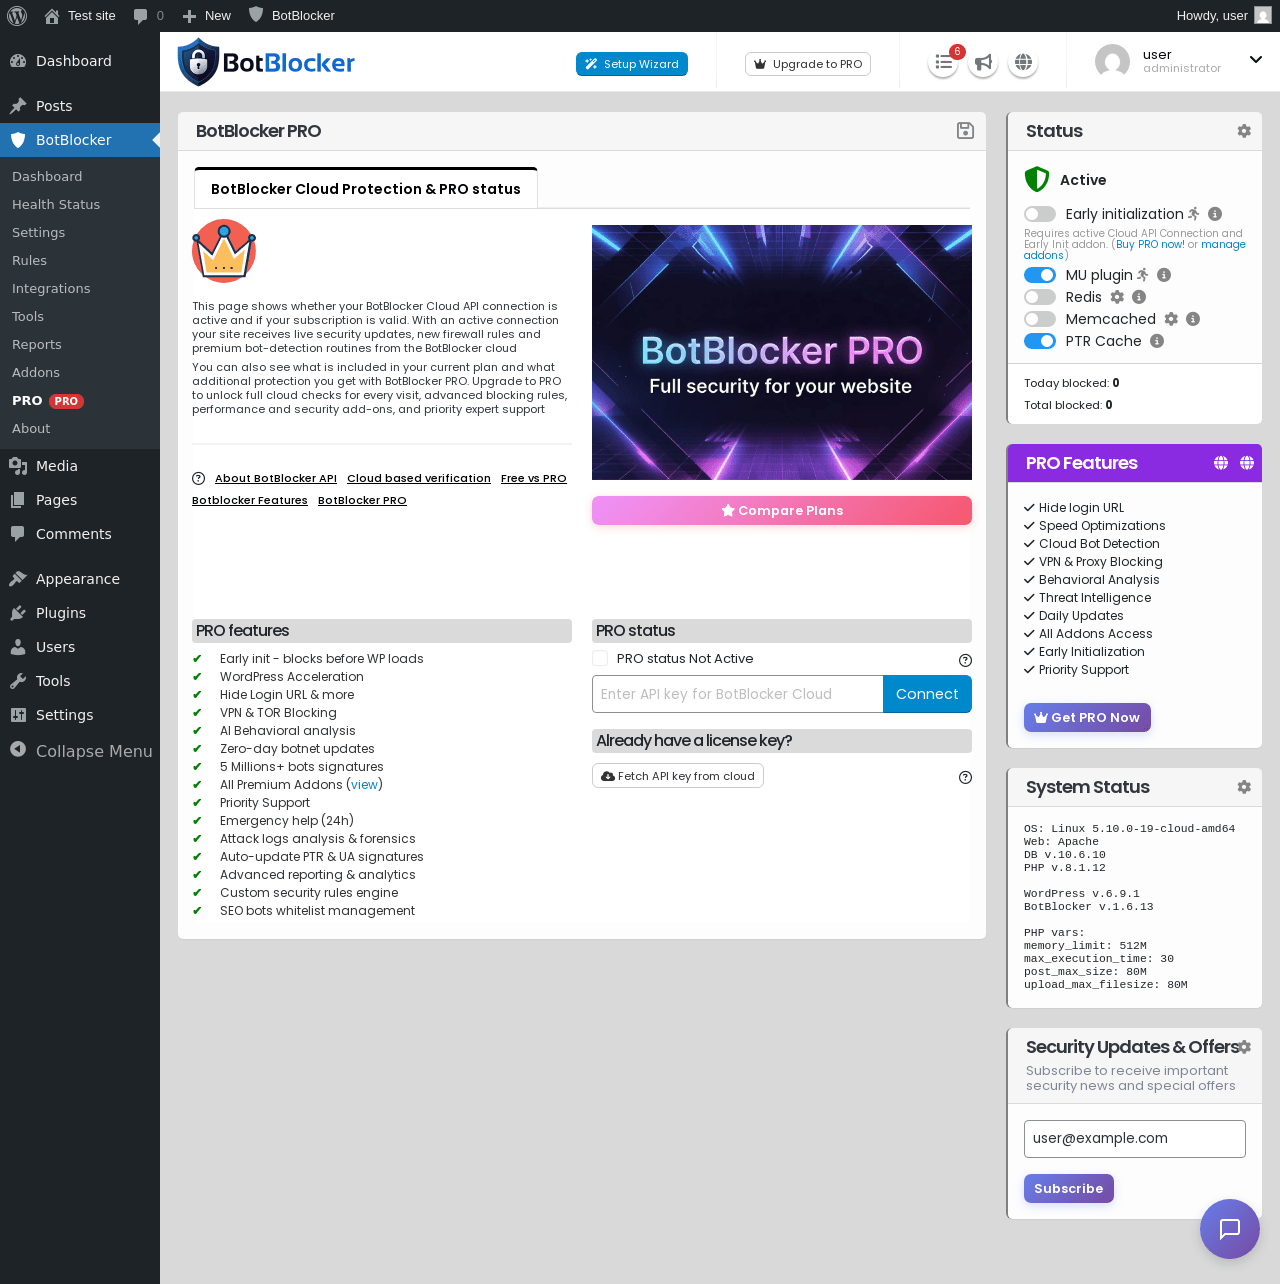1280x1284 pixels.
Task: Open the globe language icon in header
Action: (1023, 63)
